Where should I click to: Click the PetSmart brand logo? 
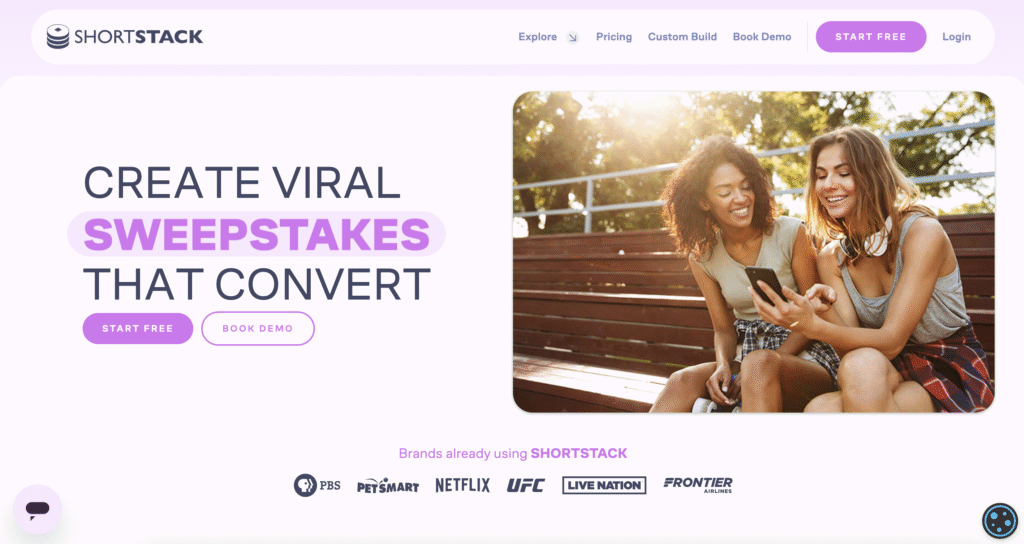pos(388,486)
